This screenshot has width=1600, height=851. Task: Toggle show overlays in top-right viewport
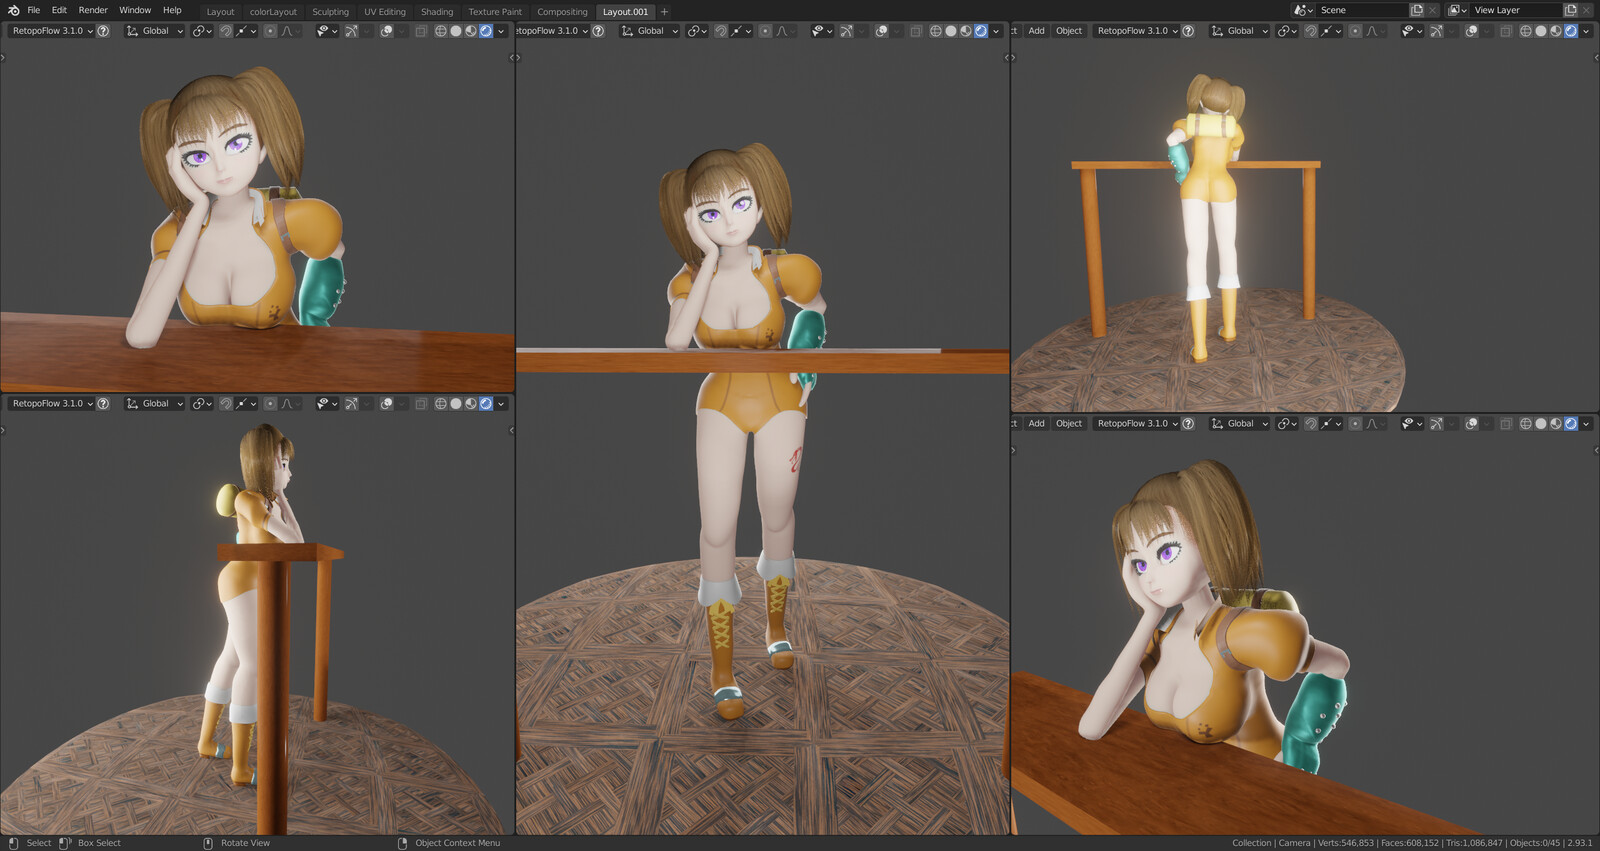pyautogui.click(x=1472, y=31)
